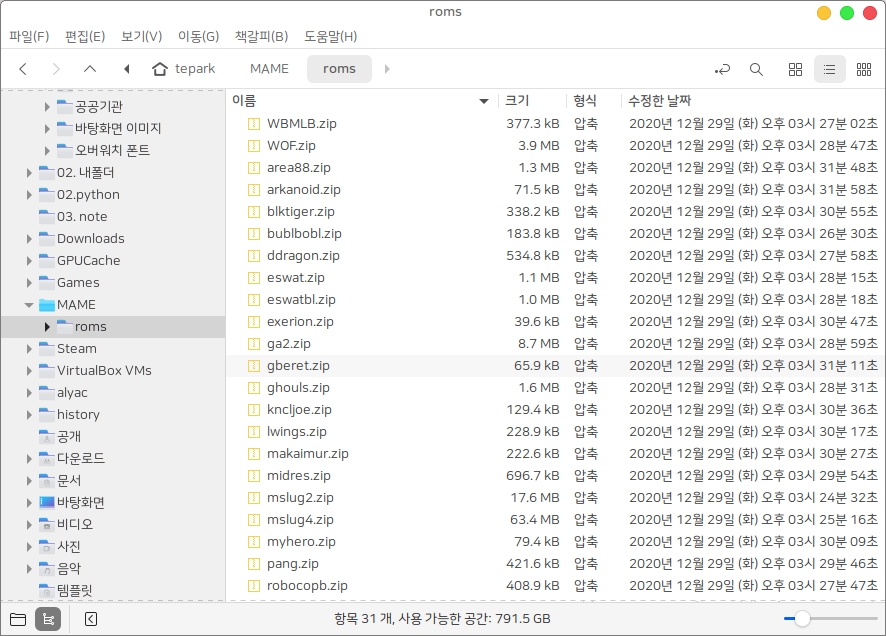
Task: Sort files by 크기 column header
Action: pos(517,101)
